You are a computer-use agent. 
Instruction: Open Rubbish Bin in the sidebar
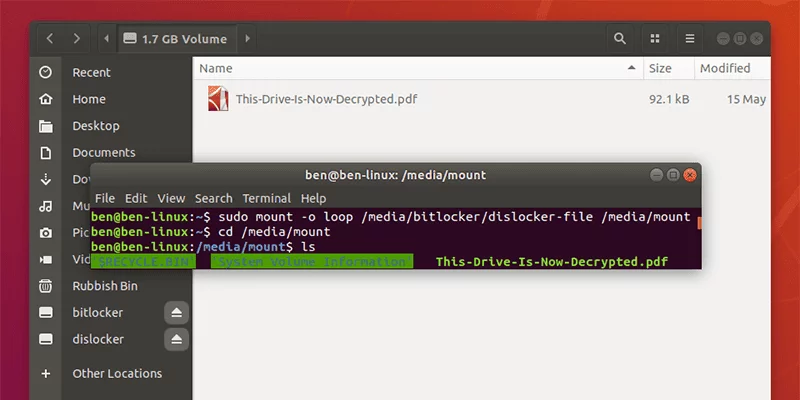click(x=105, y=286)
